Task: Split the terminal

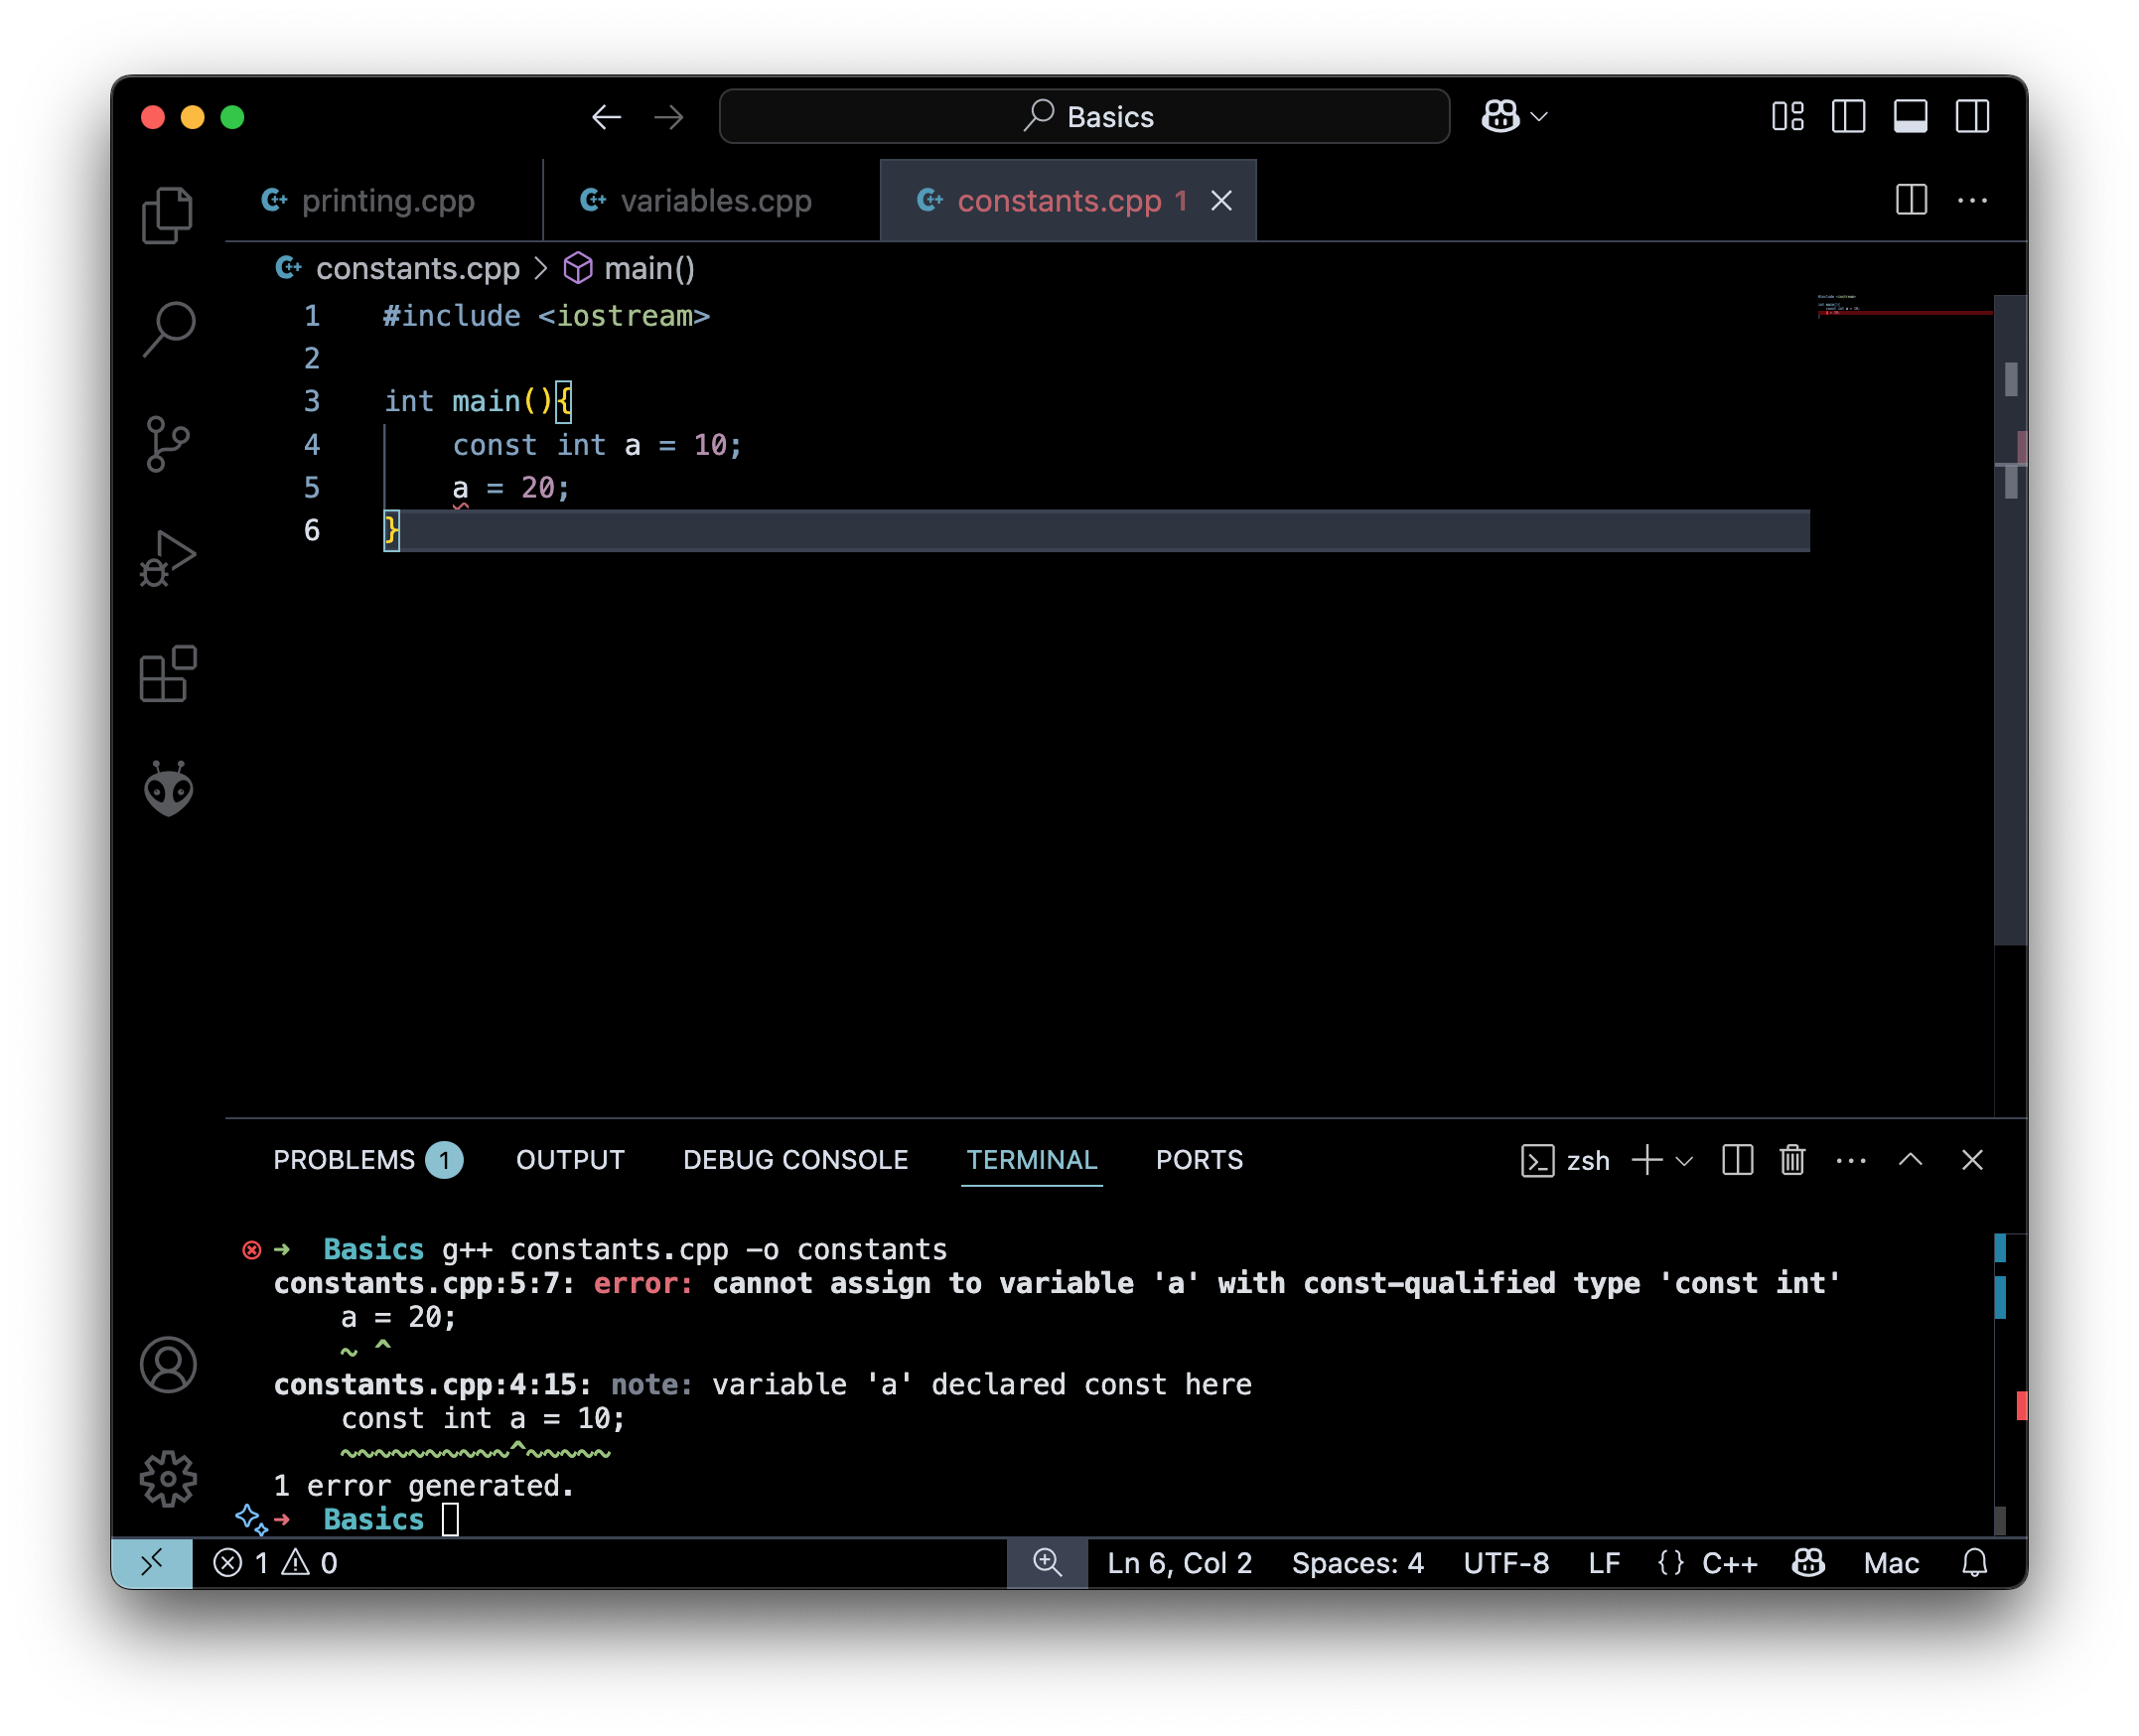Action: (1737, 1160)
